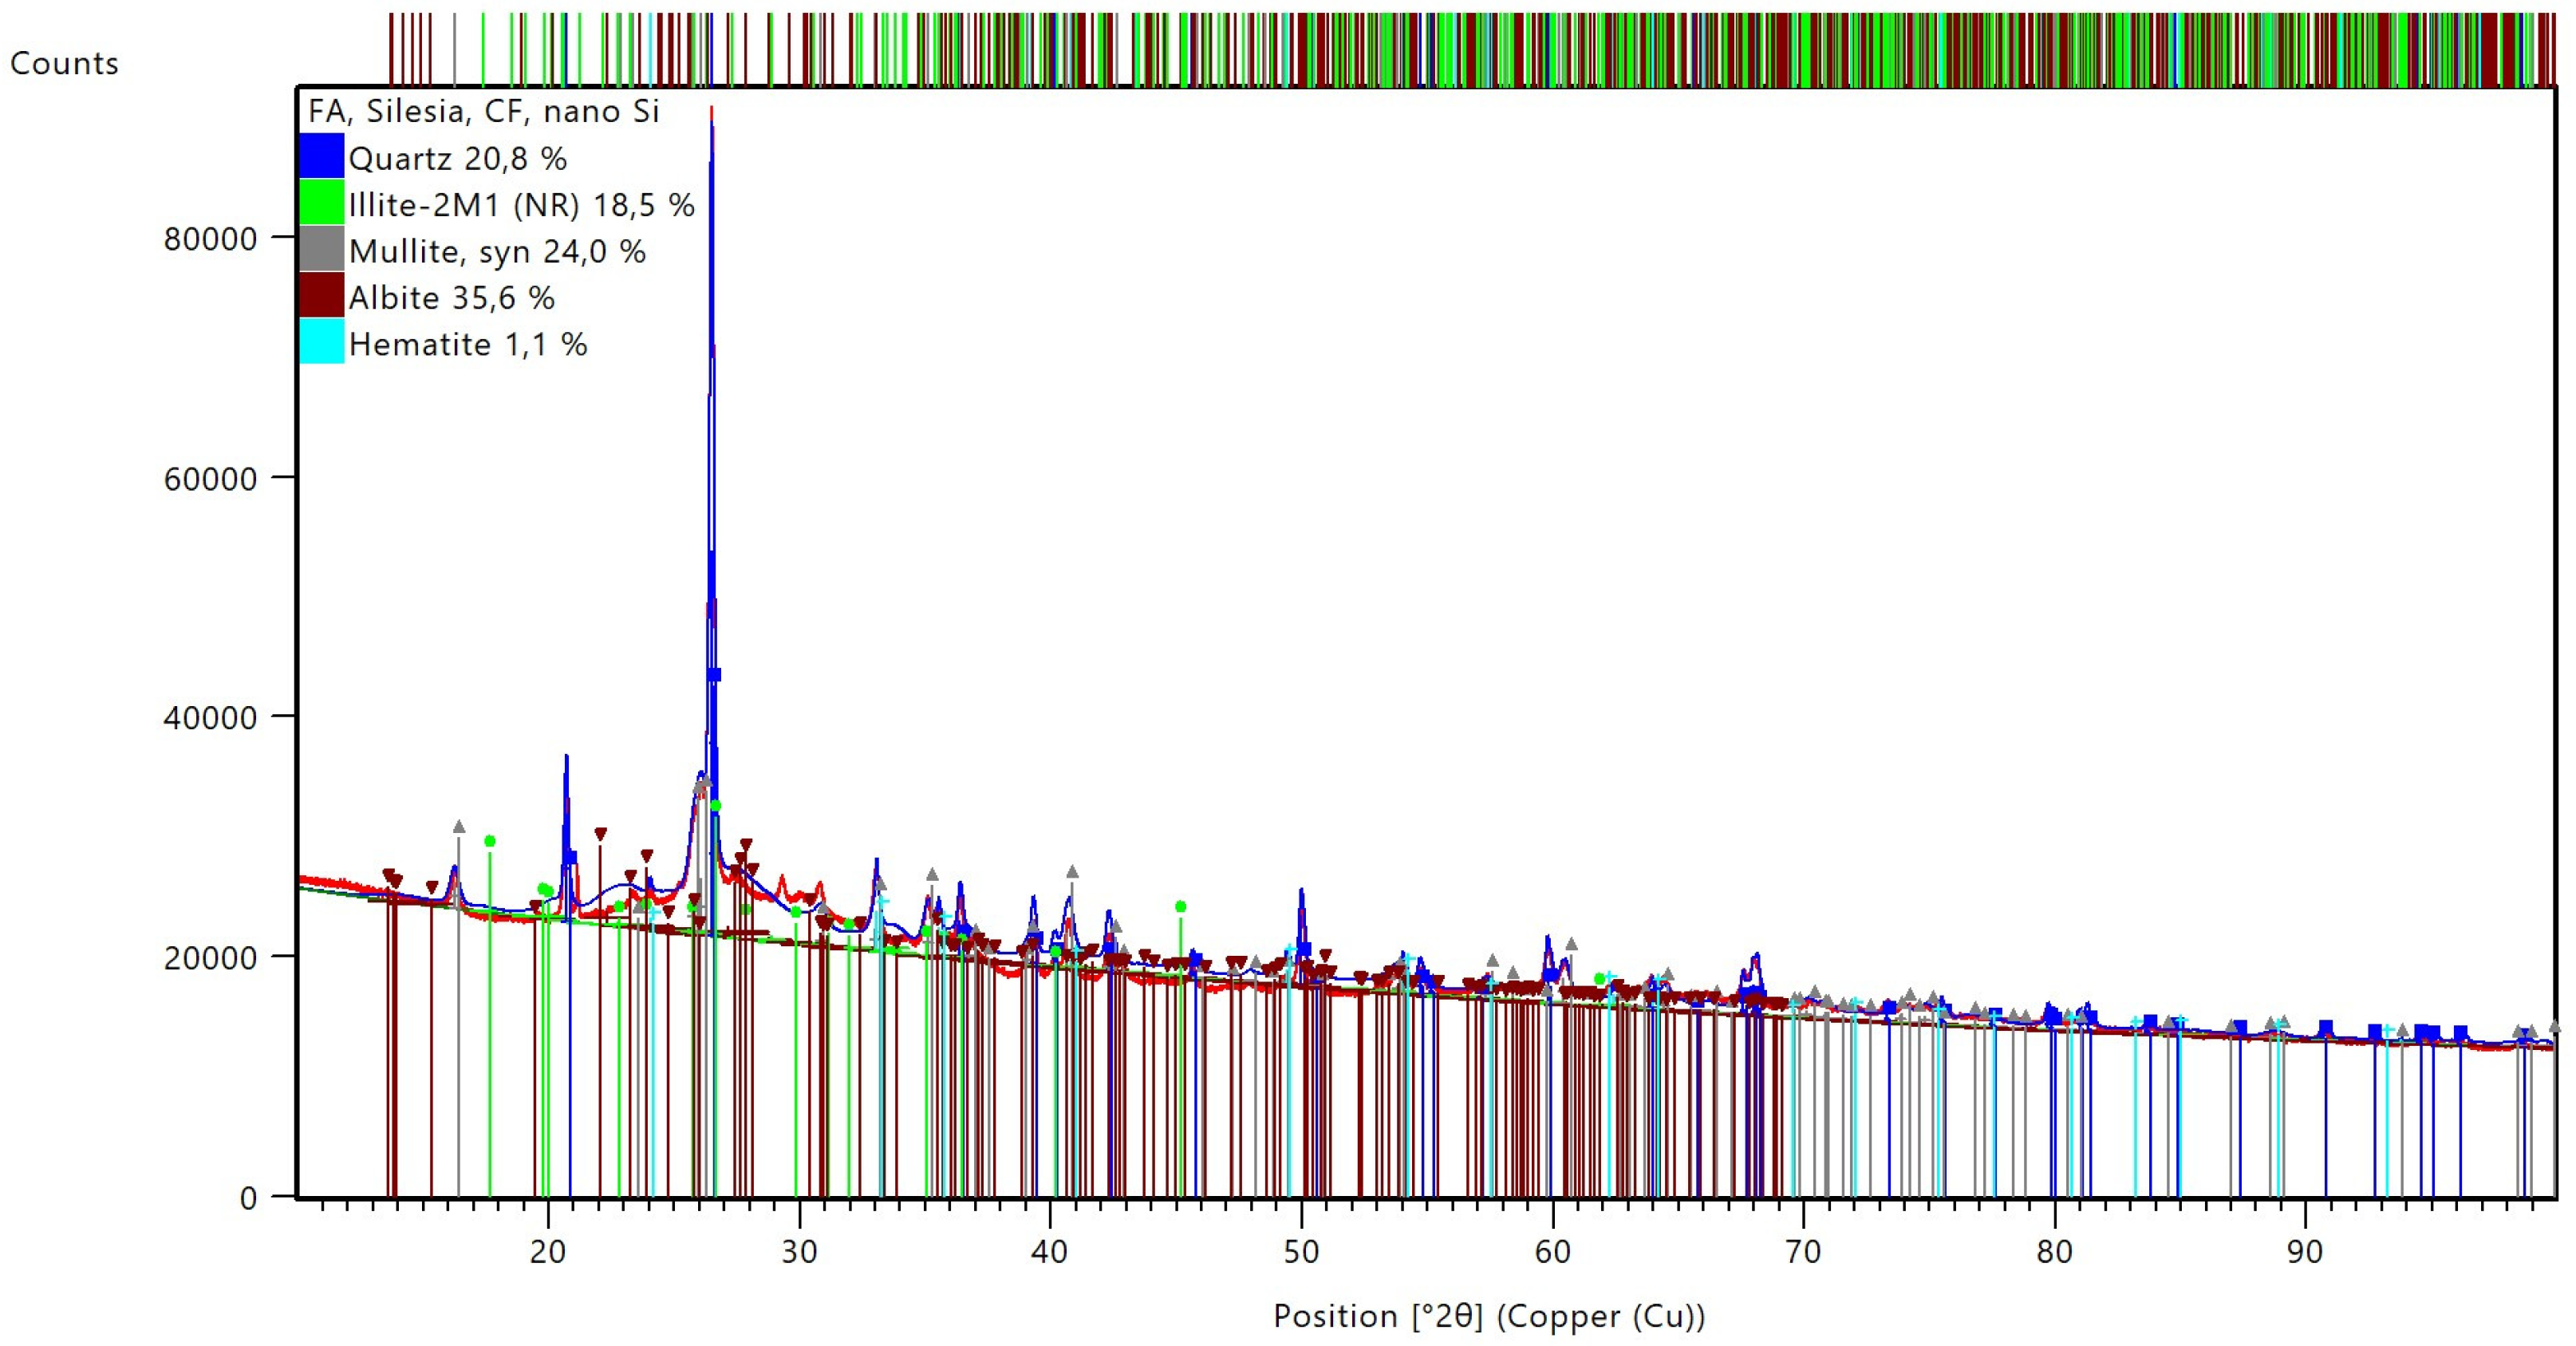Click the green Illite-2M1 legend swatch

321,203
